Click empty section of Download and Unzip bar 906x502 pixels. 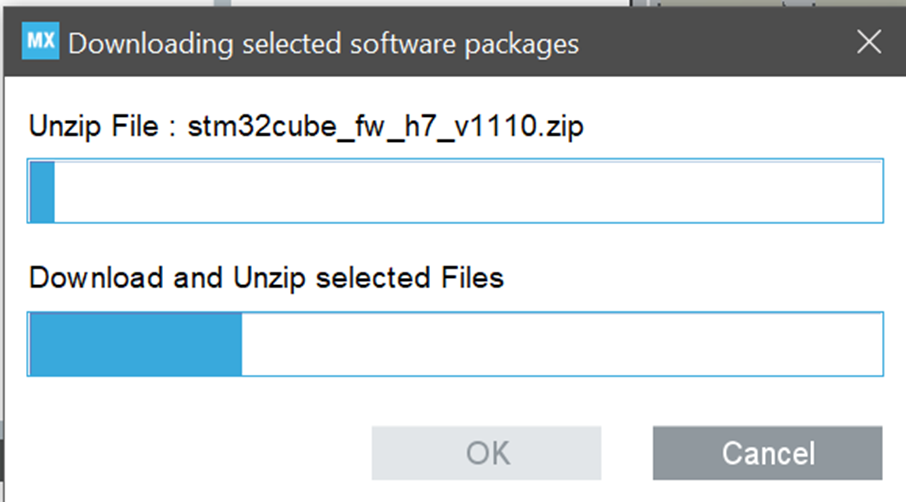pyautogui.click(x=560, y=345)
